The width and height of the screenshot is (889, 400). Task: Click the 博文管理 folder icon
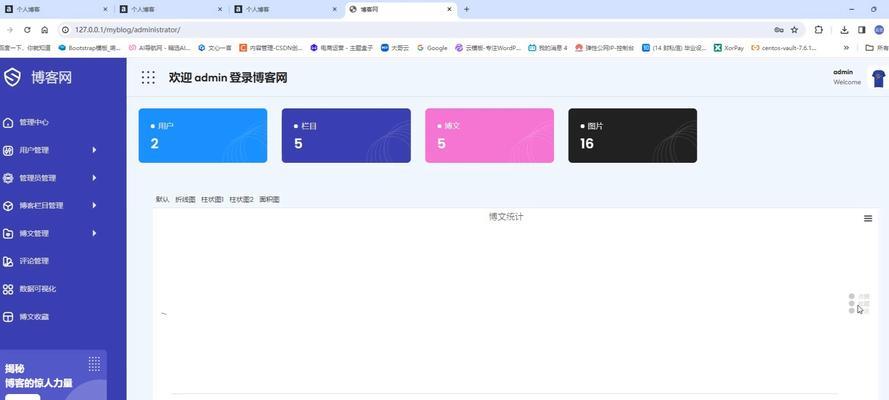coord(8,233)
